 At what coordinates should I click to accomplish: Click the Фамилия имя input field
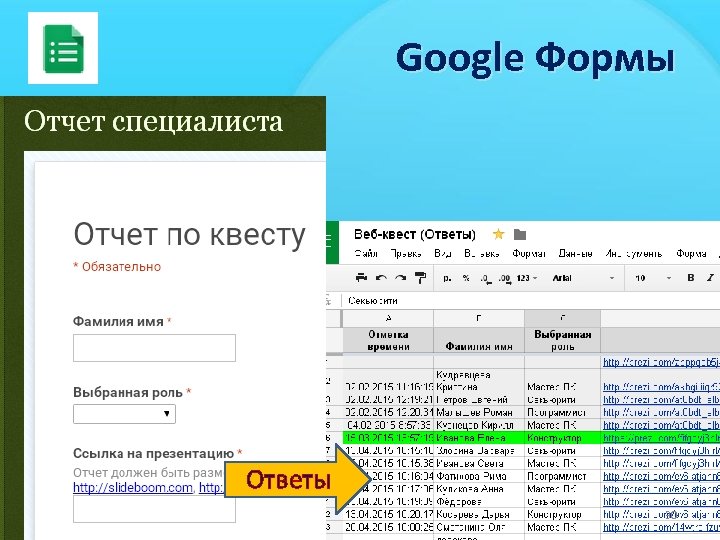(154, 348)
